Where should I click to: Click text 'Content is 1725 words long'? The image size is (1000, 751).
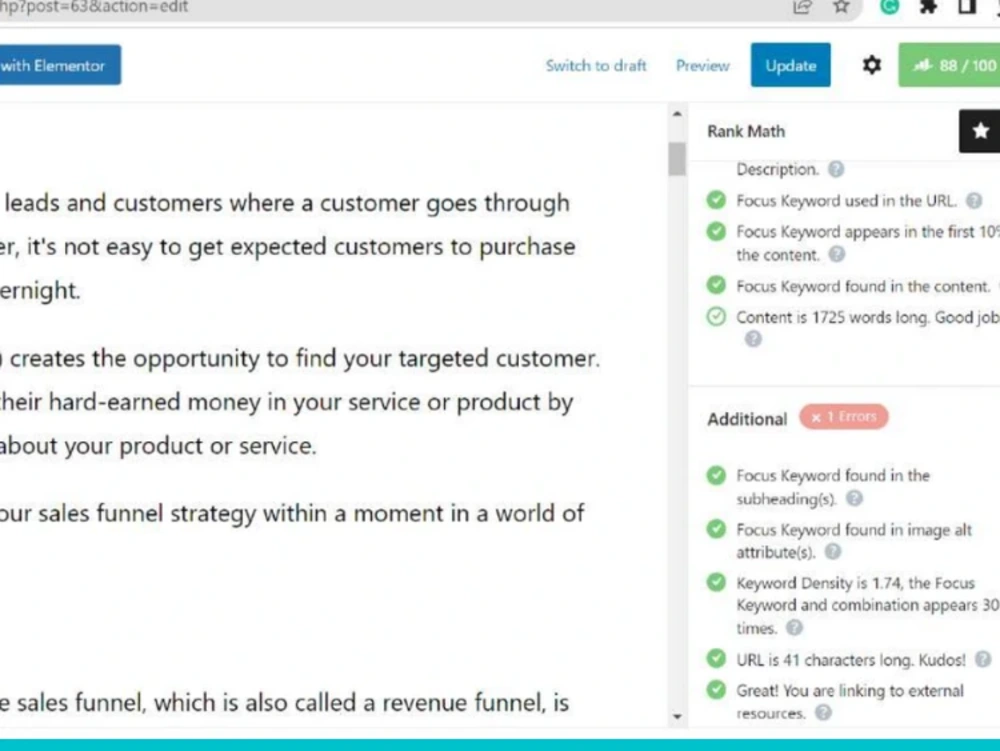(832, 317)
